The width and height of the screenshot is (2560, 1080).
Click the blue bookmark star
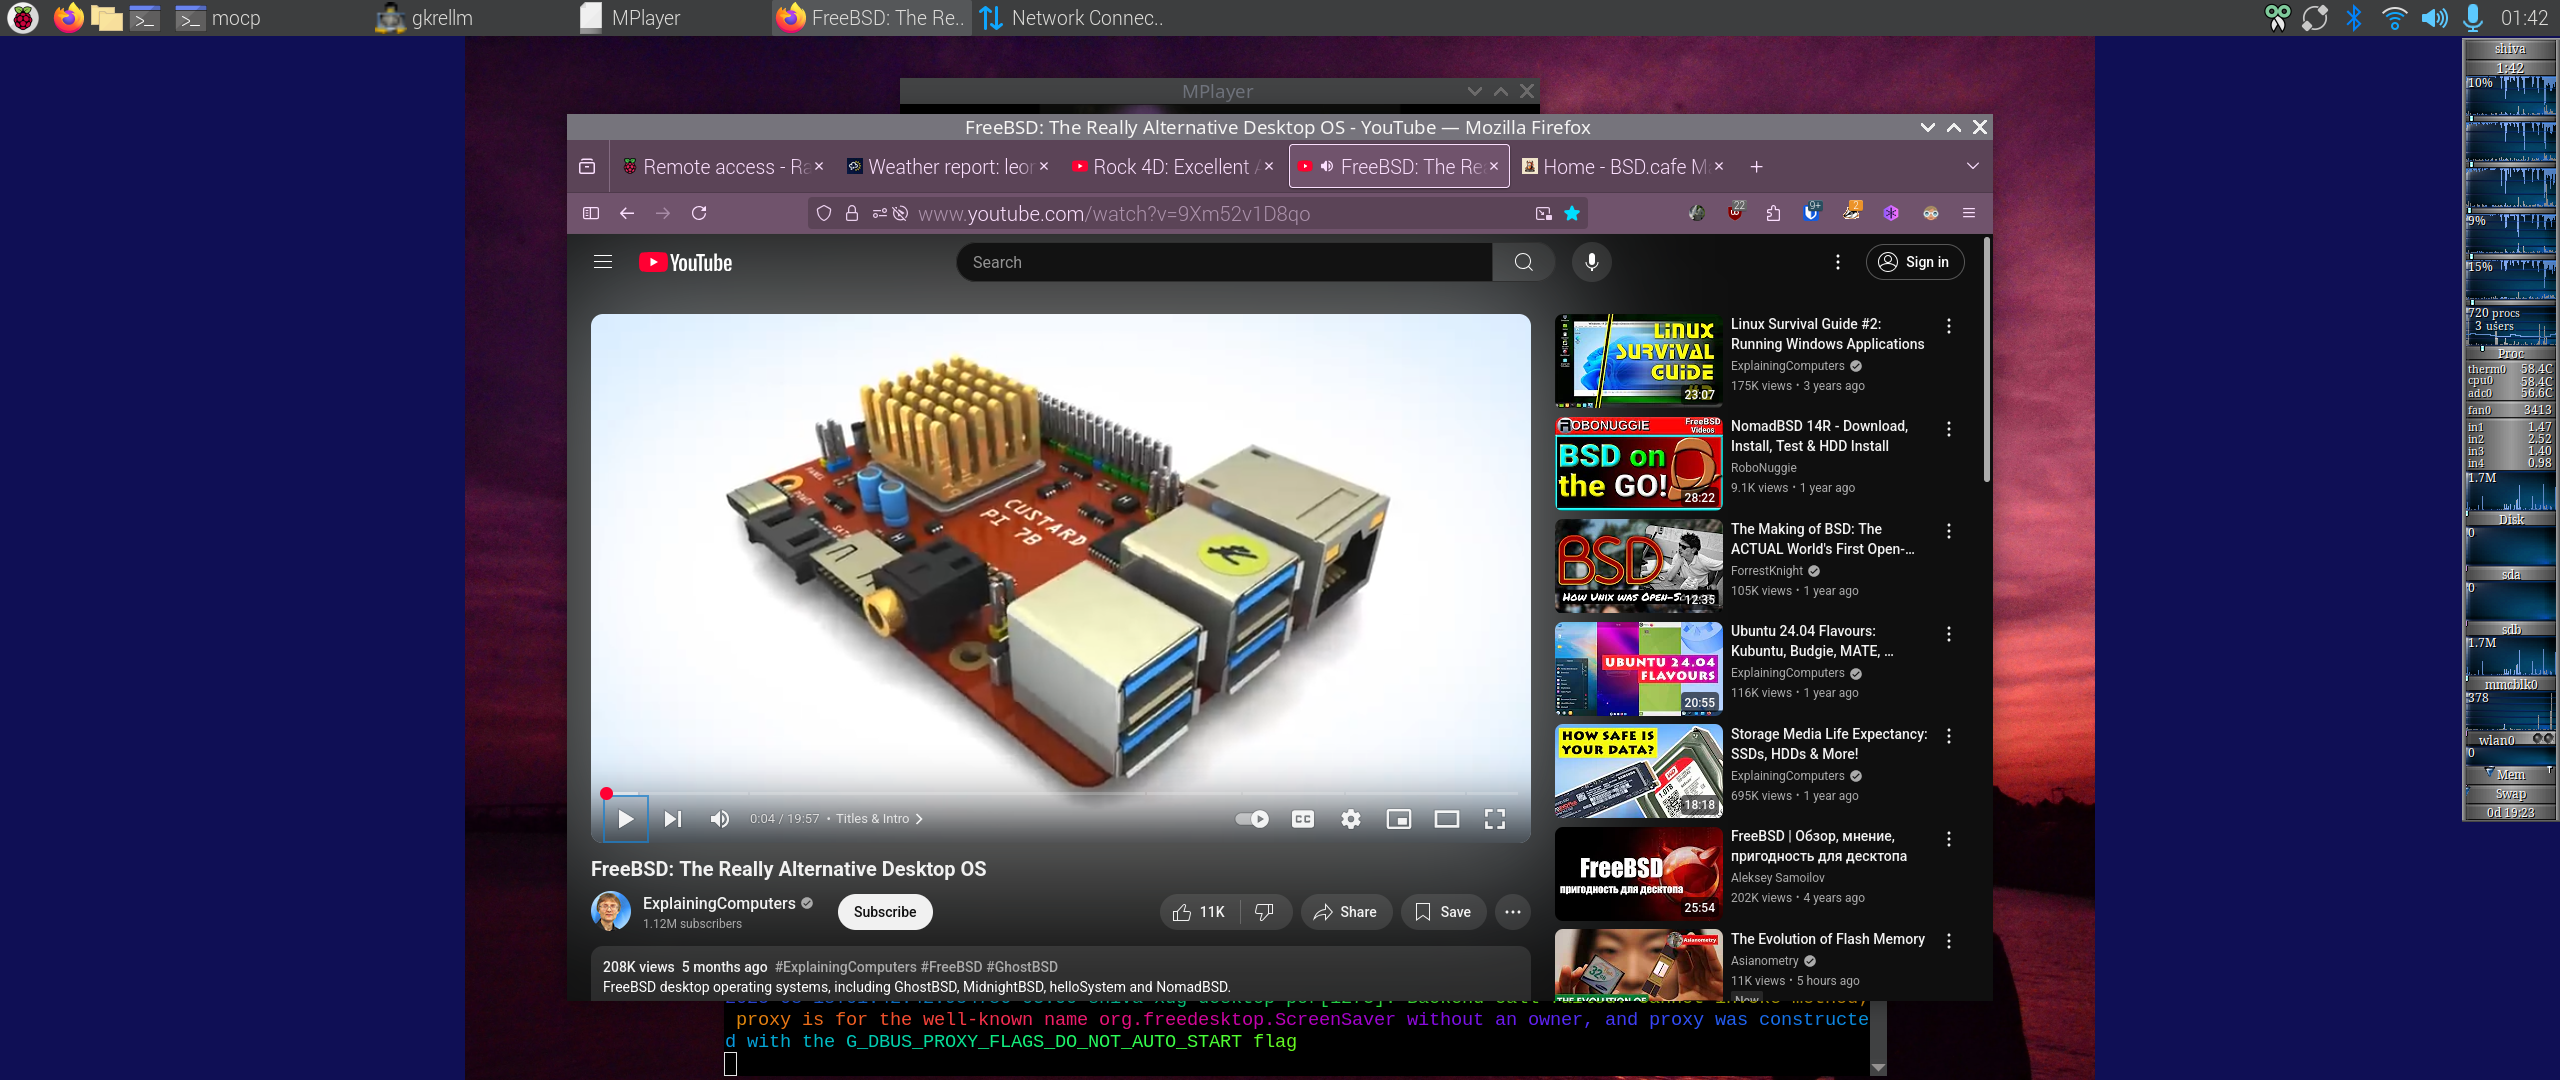click(1572, 213)
